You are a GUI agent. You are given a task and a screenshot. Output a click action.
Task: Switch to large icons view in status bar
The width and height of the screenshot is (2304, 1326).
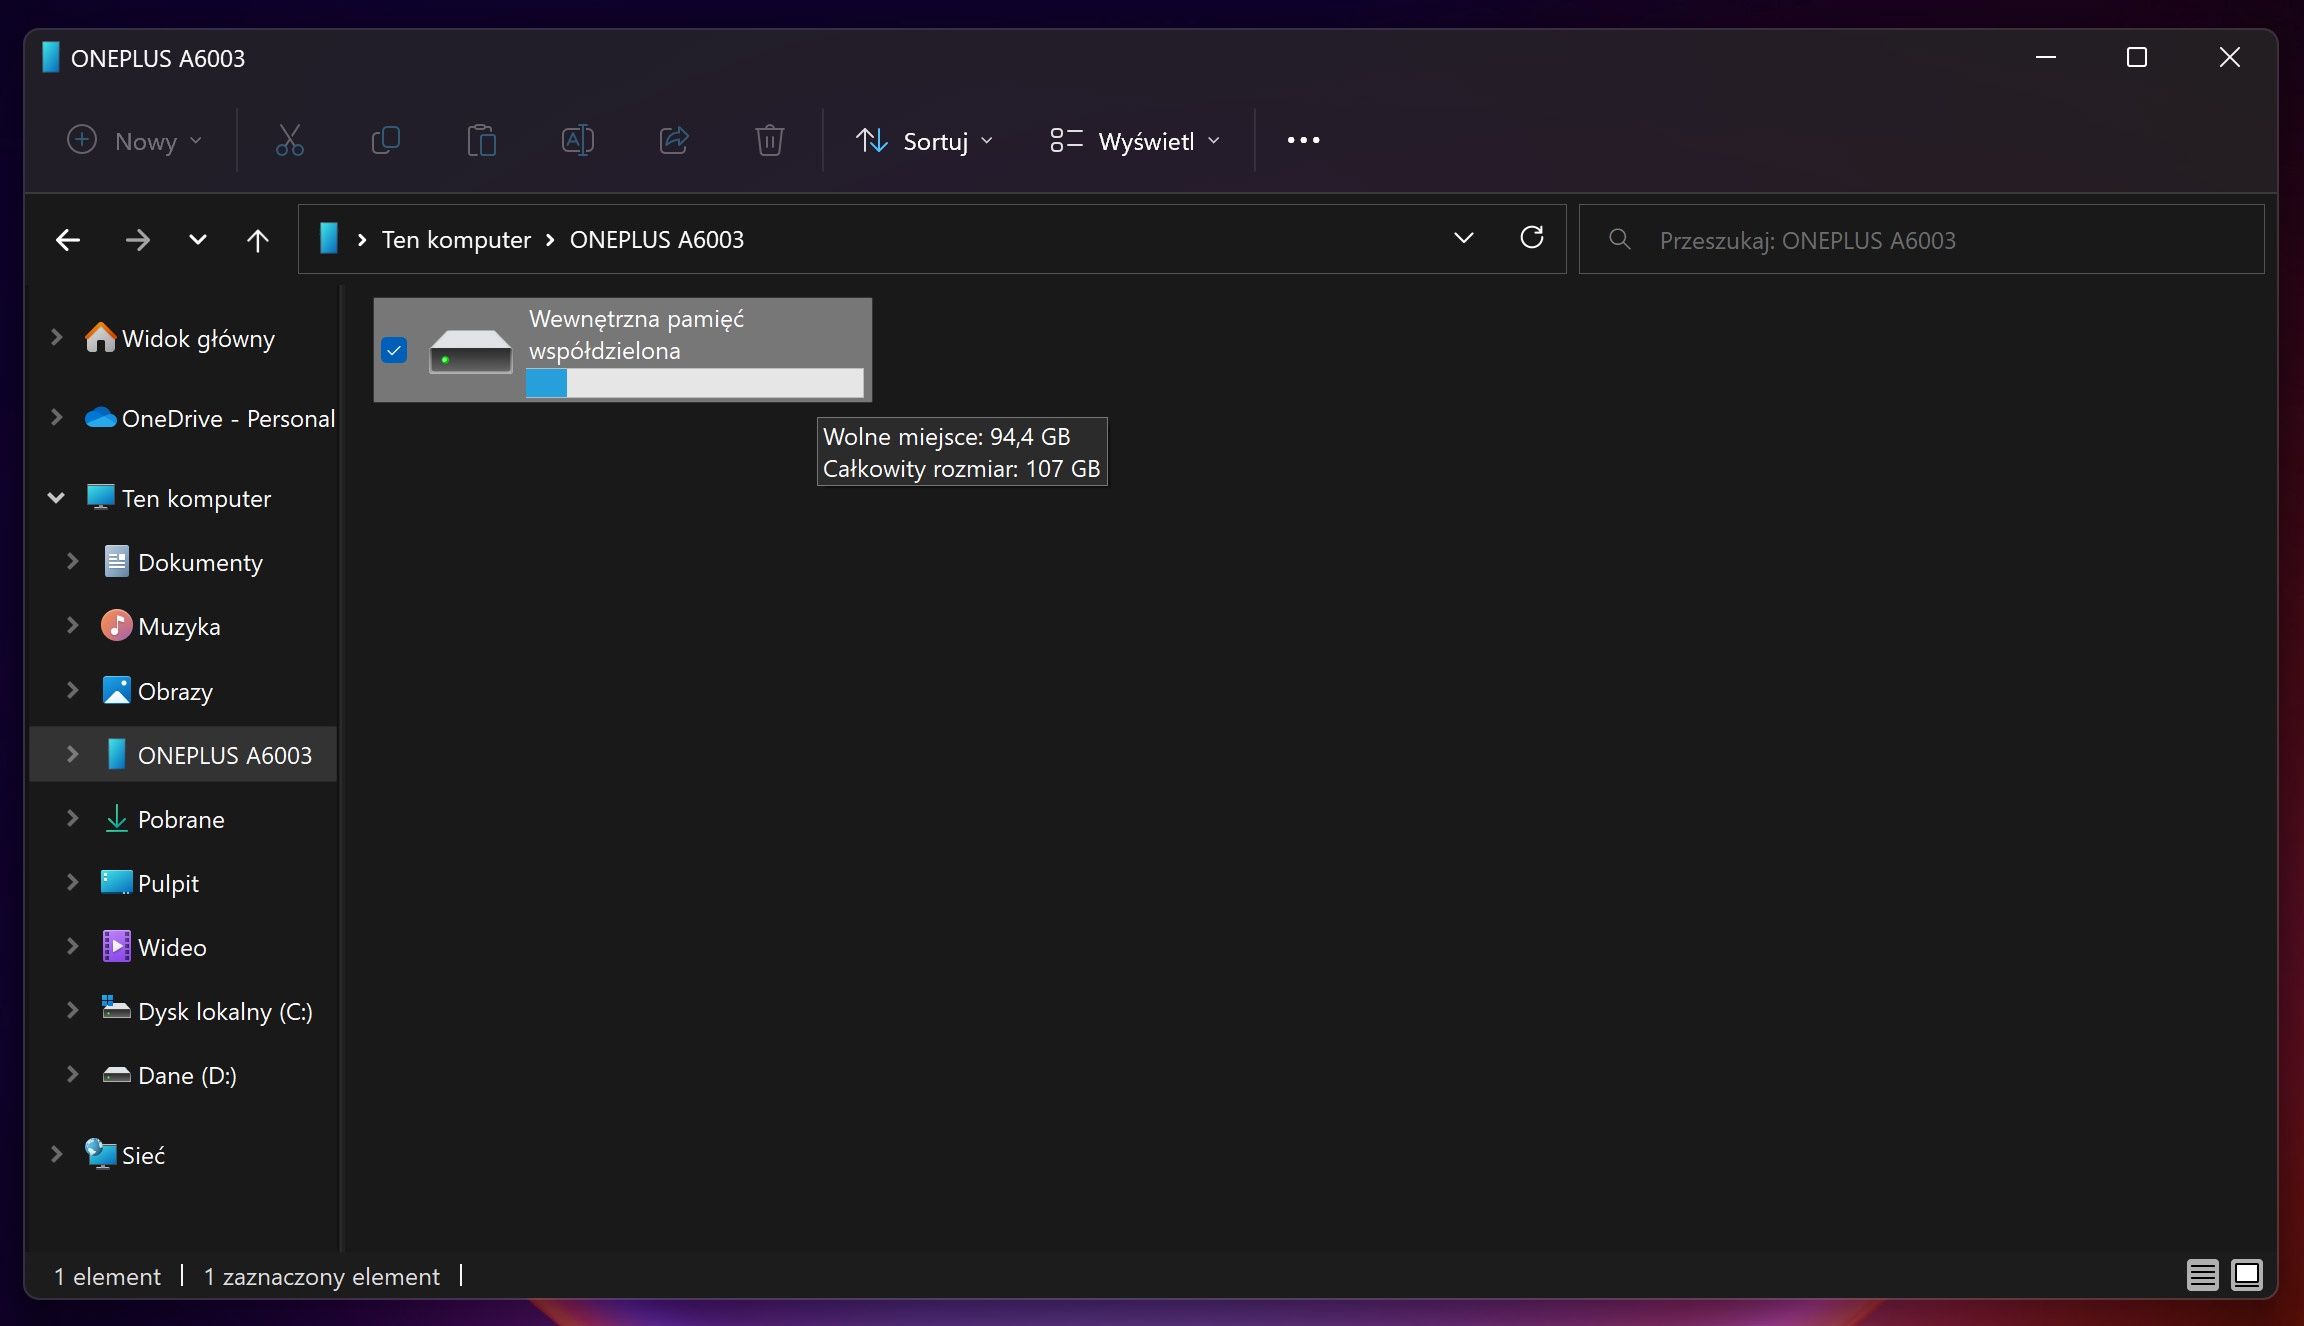pyautogui.click(x=2246, y=1275)
